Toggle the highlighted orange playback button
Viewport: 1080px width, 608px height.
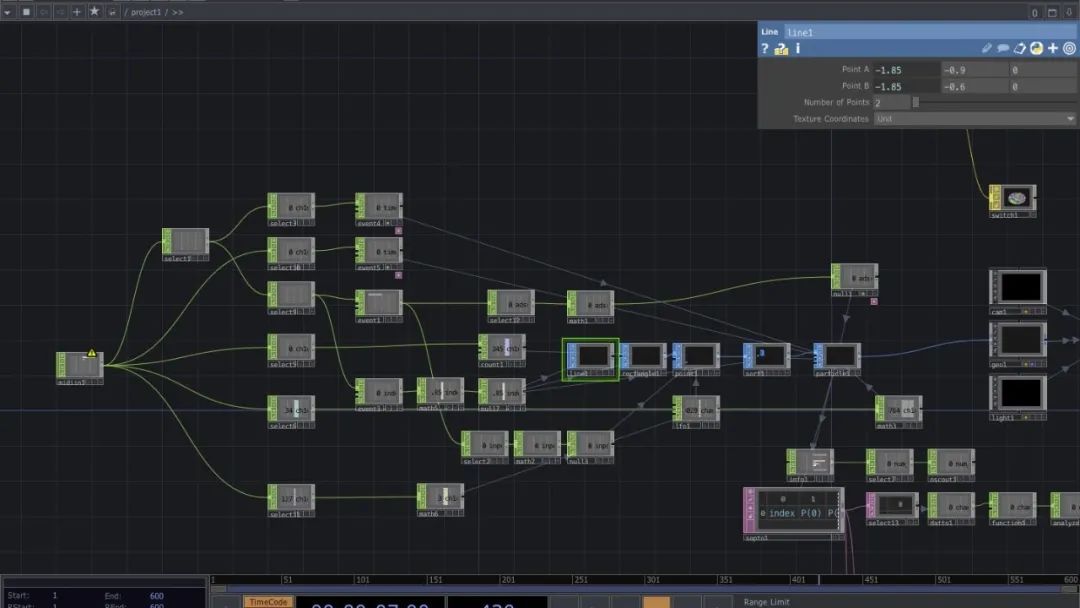coord(656,602)
